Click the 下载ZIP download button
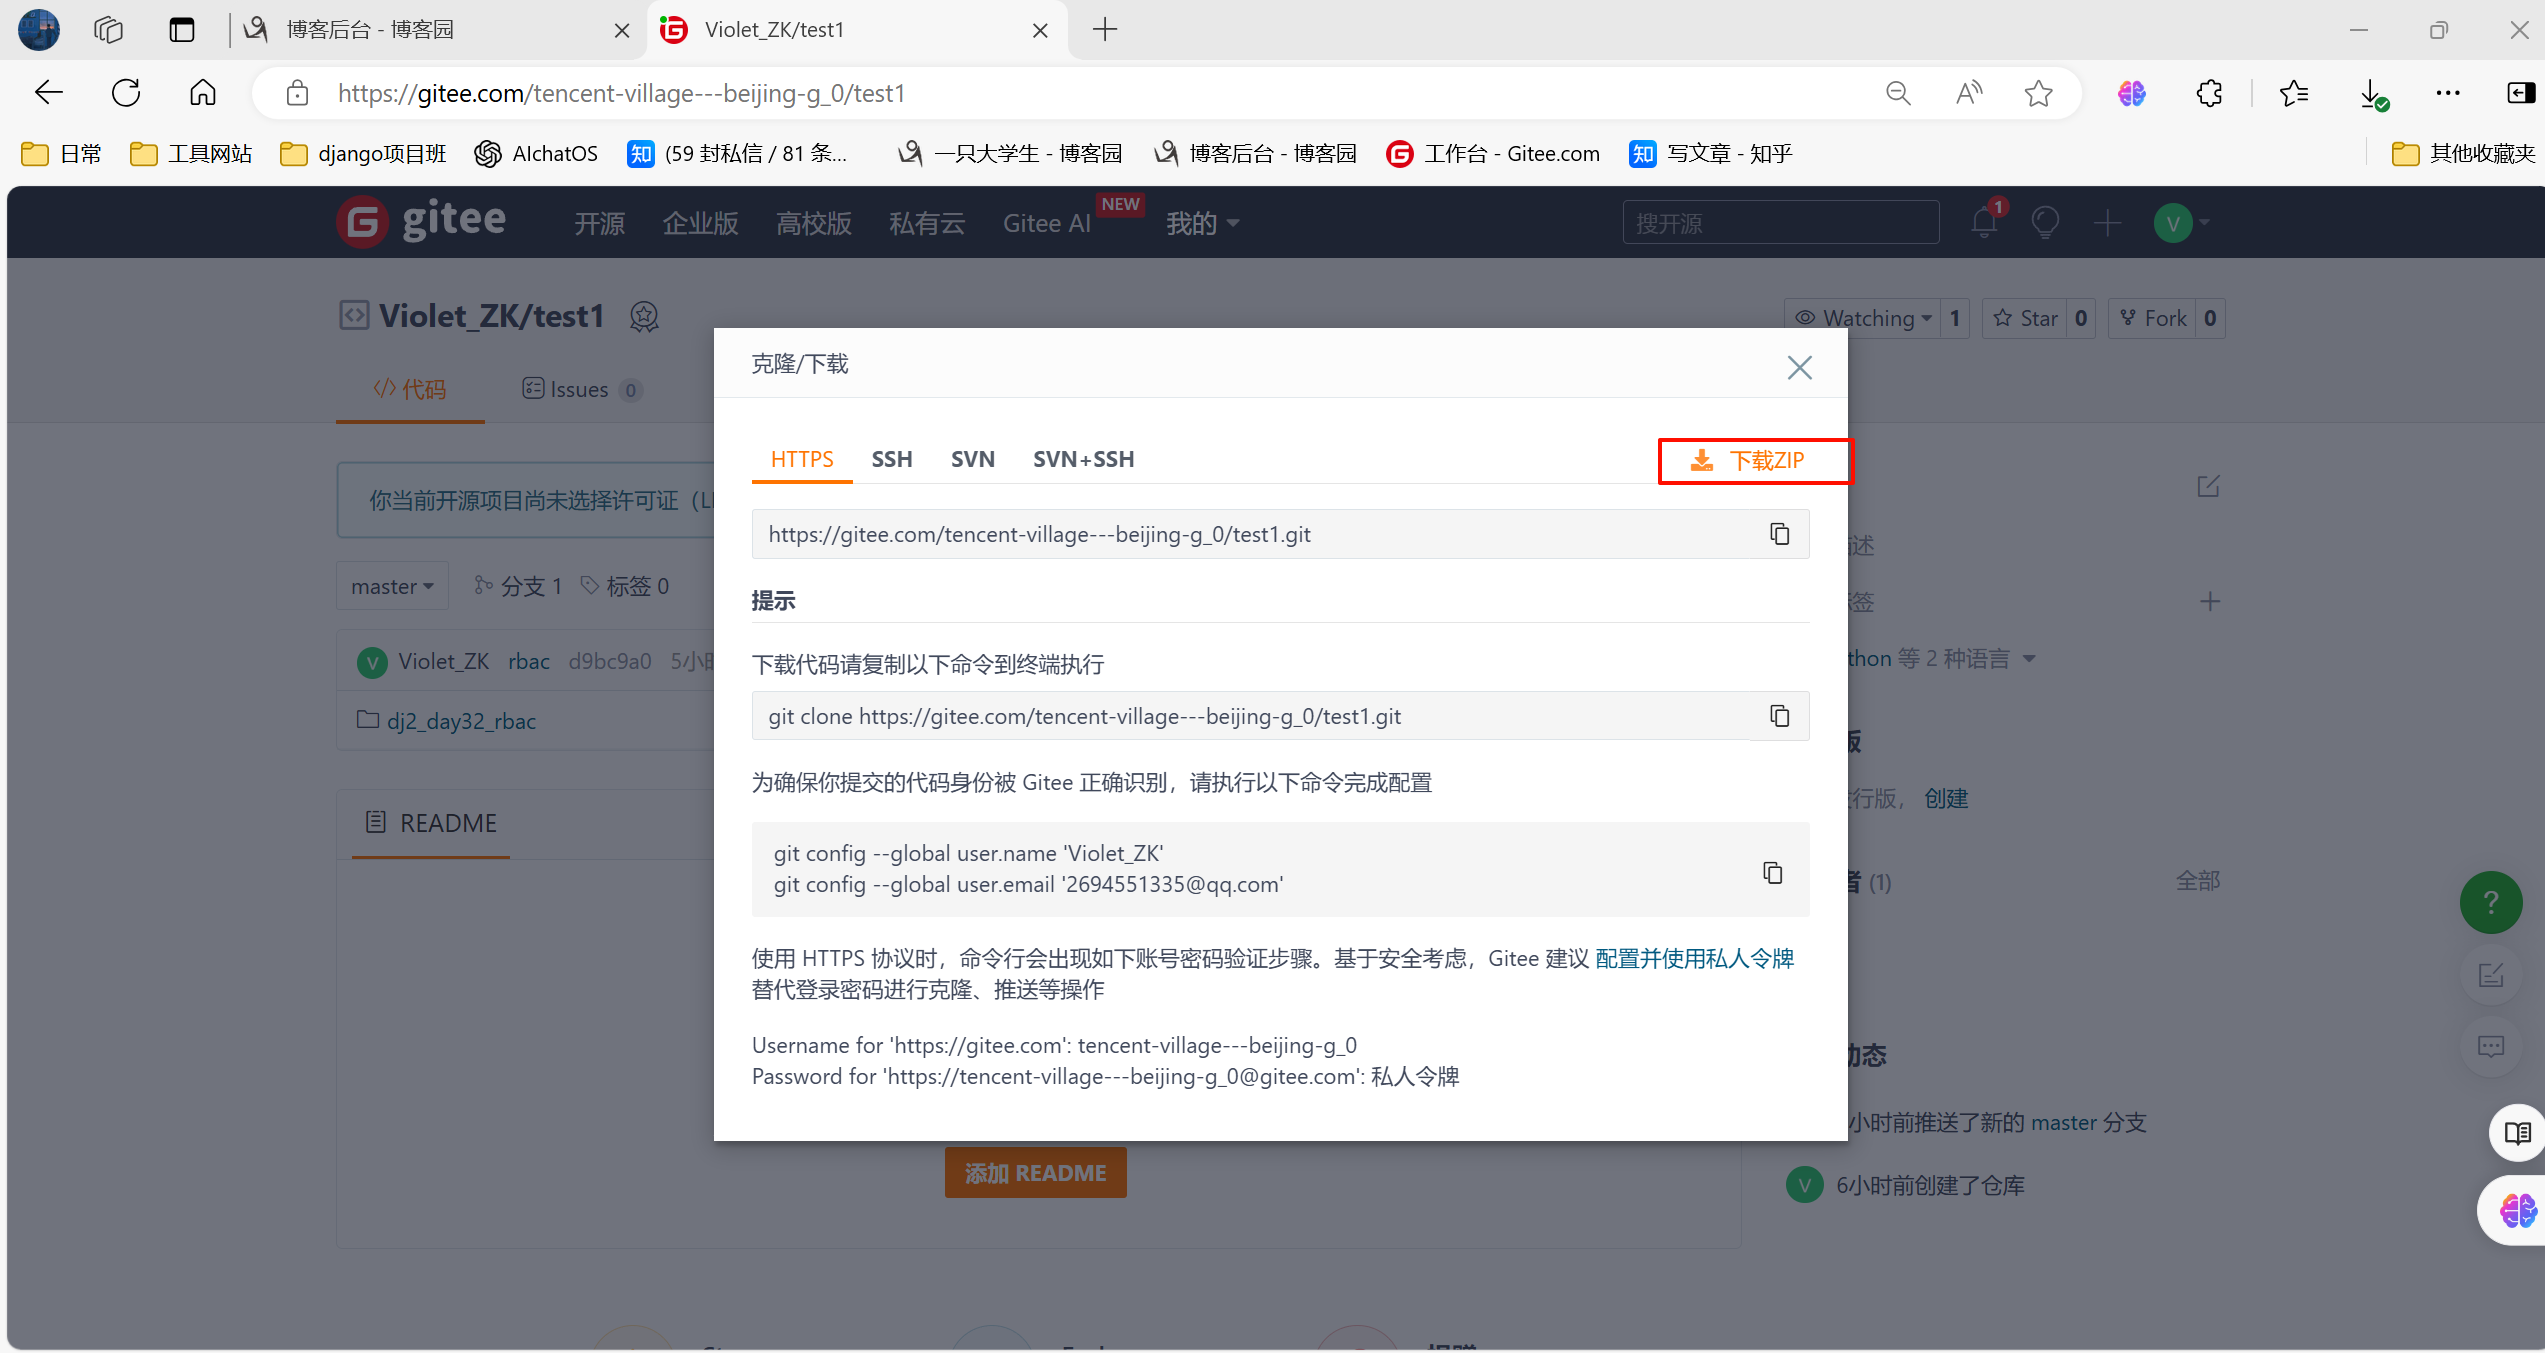 1755,461
